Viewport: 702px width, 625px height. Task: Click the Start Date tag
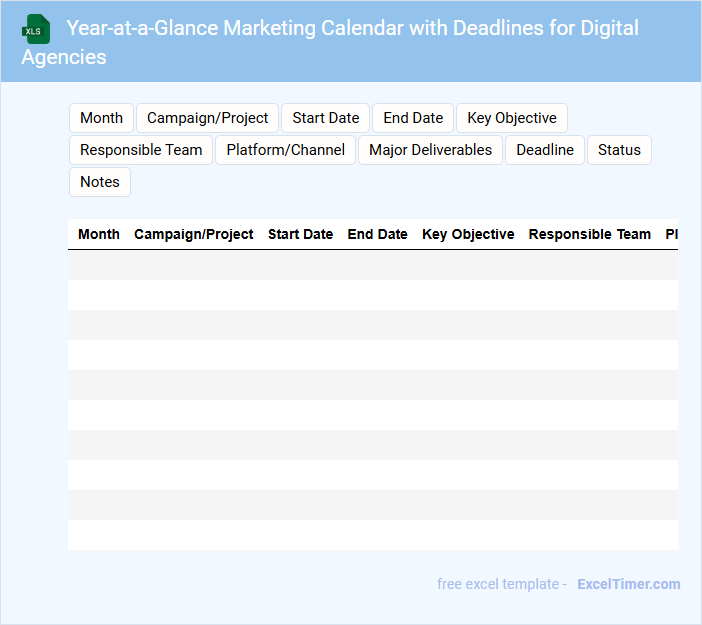pos(326,118)
